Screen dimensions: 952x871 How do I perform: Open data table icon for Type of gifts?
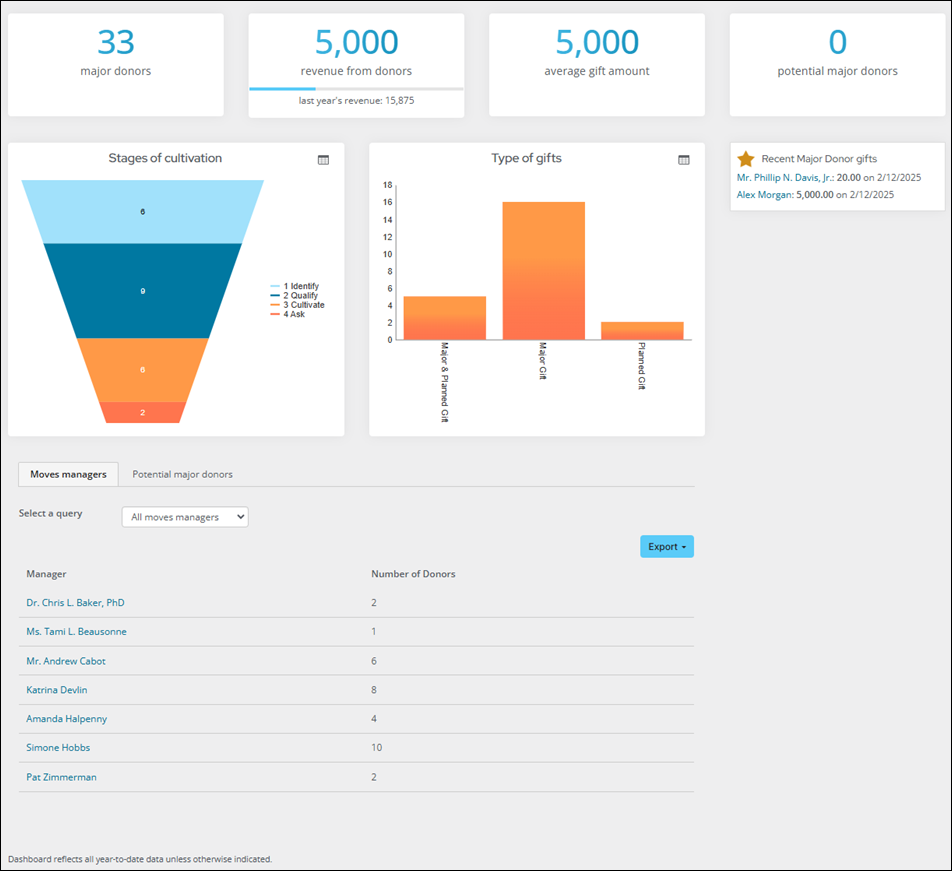684,160
